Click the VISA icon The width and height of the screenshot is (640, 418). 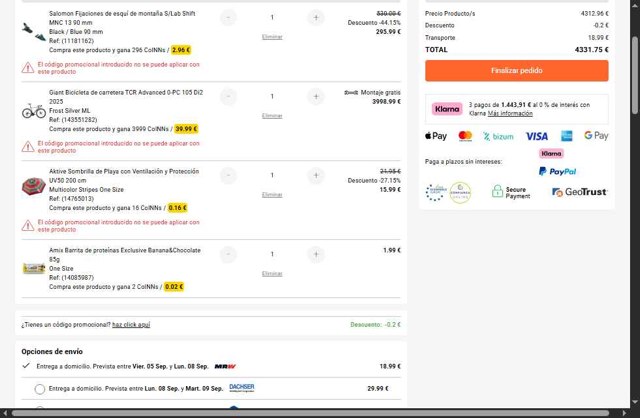click(x=536, y=136)
